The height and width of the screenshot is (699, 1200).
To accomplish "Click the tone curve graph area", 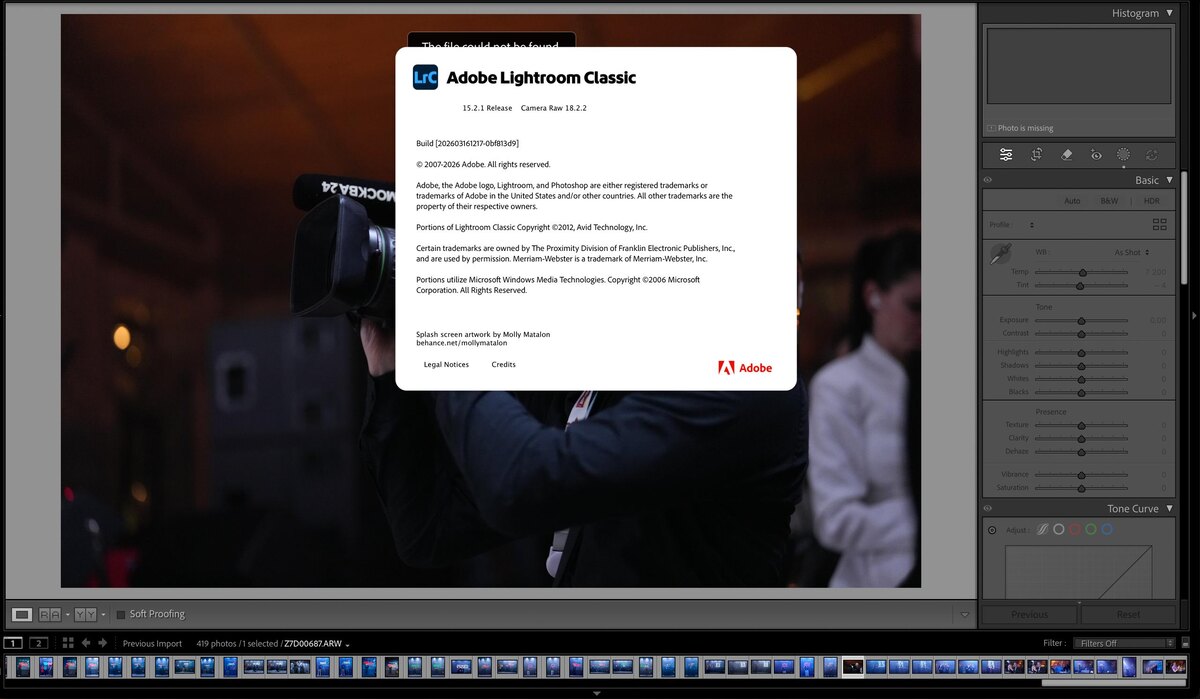I will [1077, 572].
